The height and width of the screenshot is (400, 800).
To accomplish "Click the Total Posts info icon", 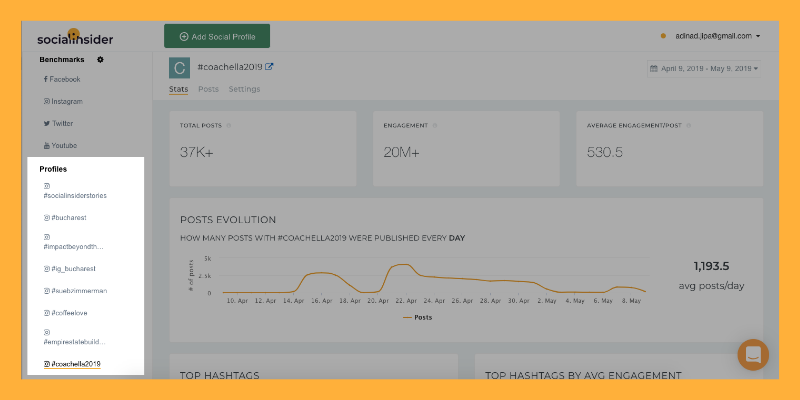I will coord(228,126).
